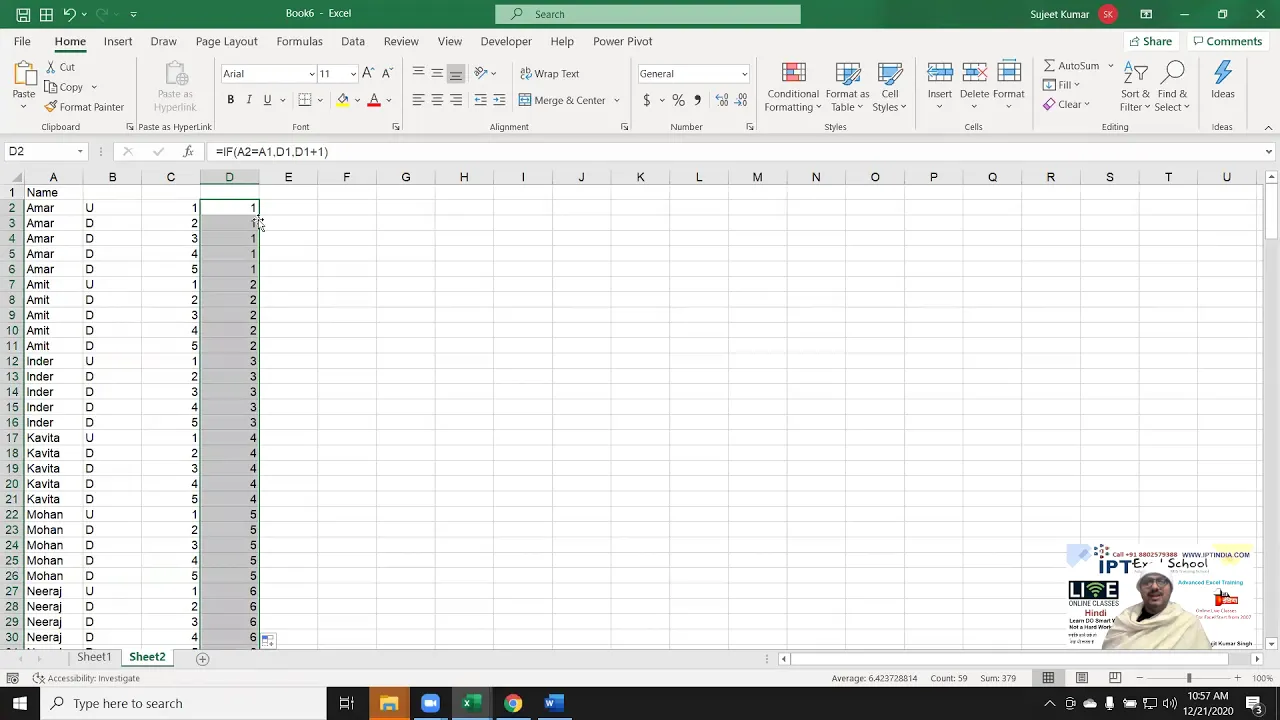Click the Ideas lightning icon
Screen dimensions: 1280x720
pyautogui.click(x=1223, y=73)
